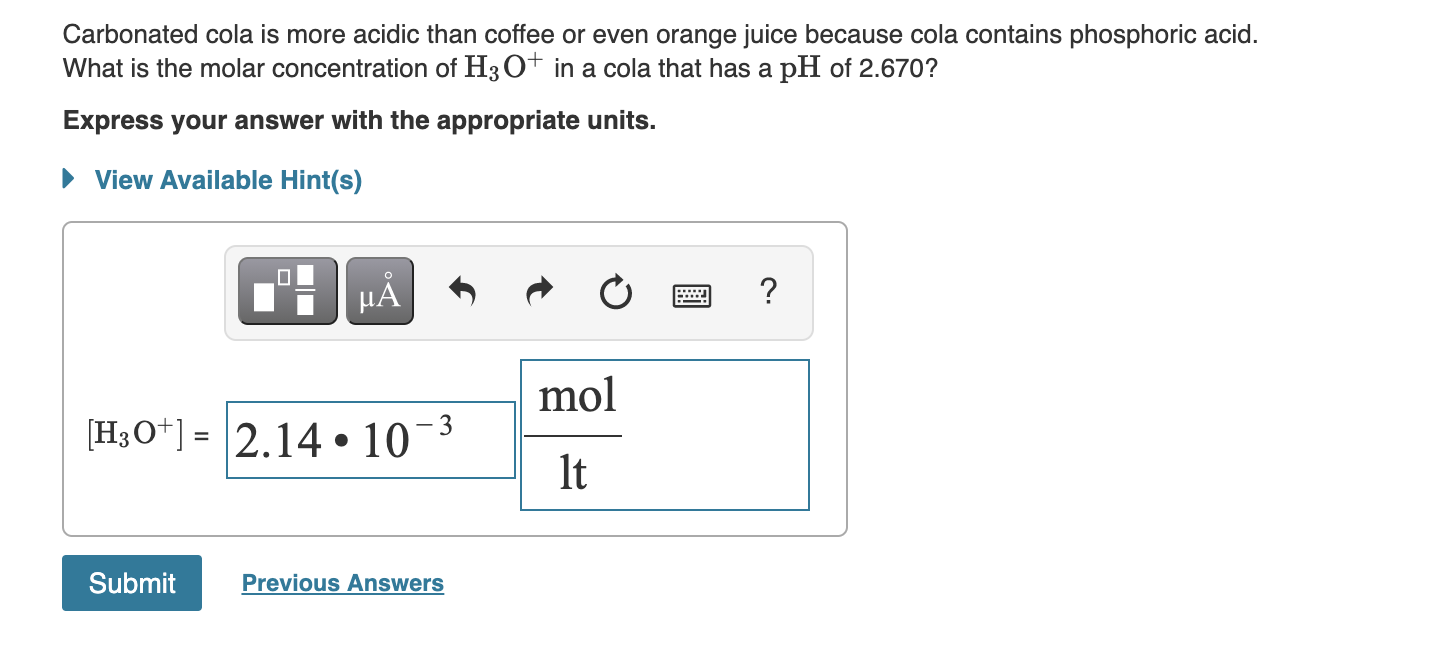Viewport: 1449px width, 655px height.
Task: Open the keyboard shortcuts icon
Action: click(x=693, y=294)
